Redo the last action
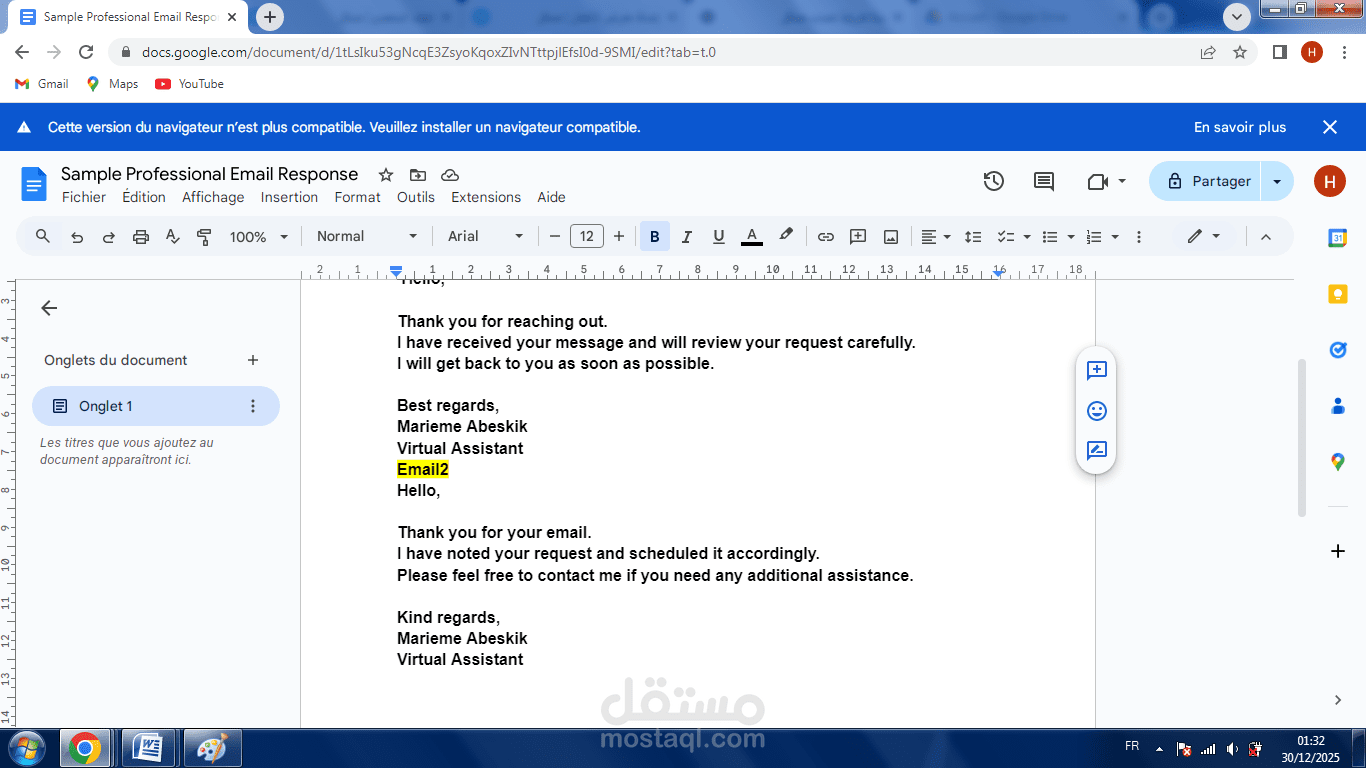The image size is (1366, 768). tap(109, 237)
